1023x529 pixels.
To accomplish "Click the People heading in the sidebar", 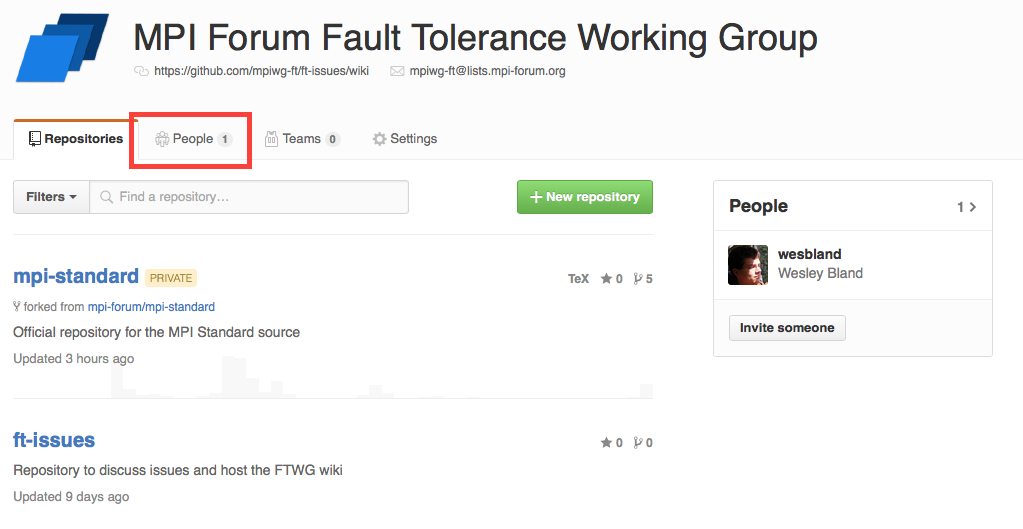I will [758, 206].
